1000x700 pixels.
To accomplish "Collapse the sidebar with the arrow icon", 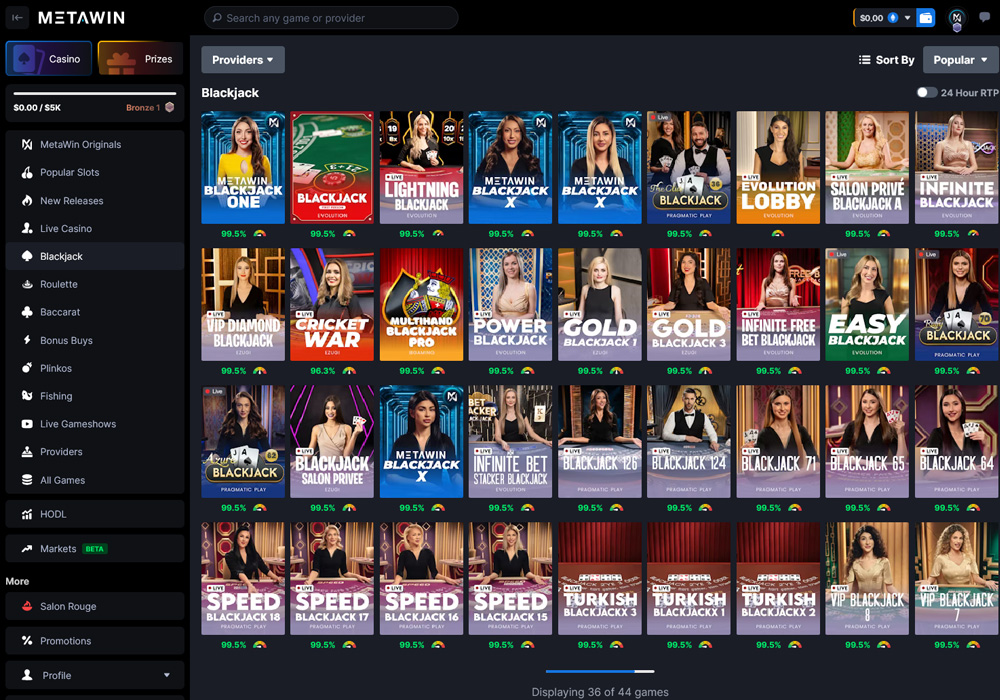I will (x=17, y=18).
